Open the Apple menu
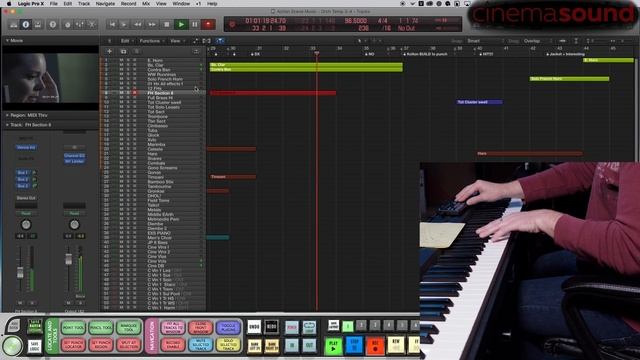This screenshot has height=360, width=640. (x=9, y=4)
